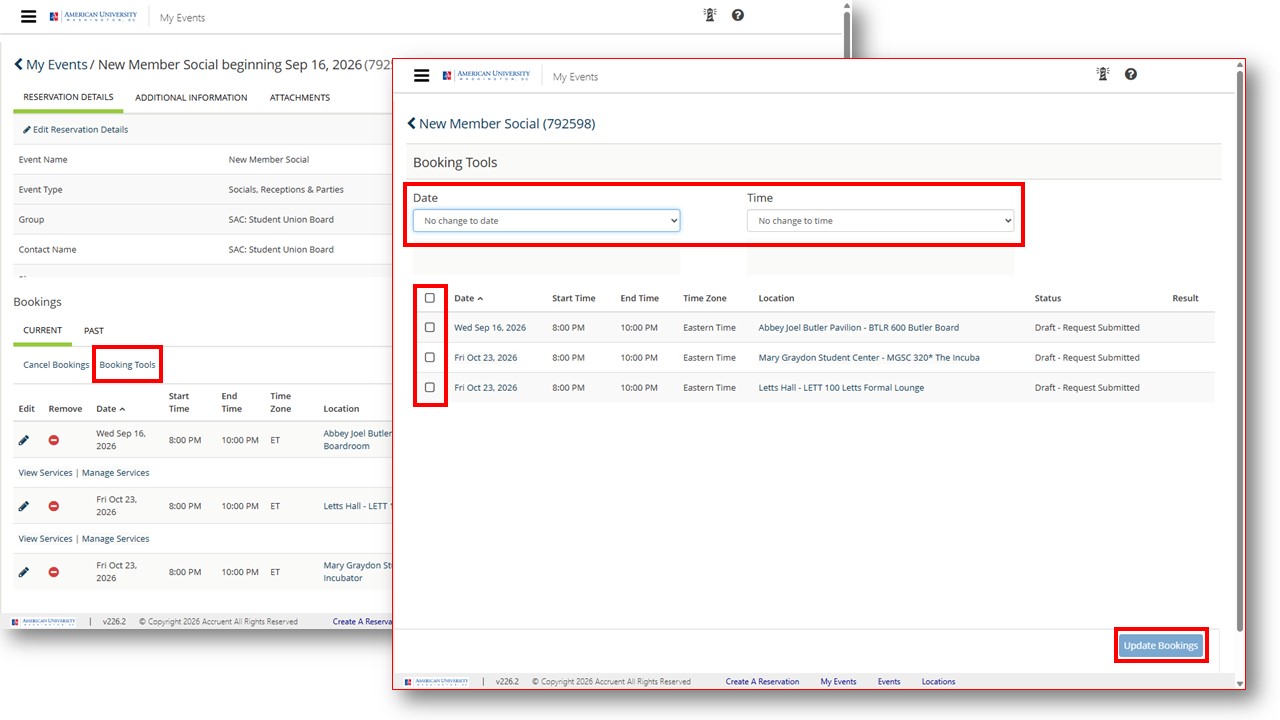The width and height of the screenshot is (1280, 720).
Task: Open the Time dropdown 'No change to time'
Action: (880, 220)
